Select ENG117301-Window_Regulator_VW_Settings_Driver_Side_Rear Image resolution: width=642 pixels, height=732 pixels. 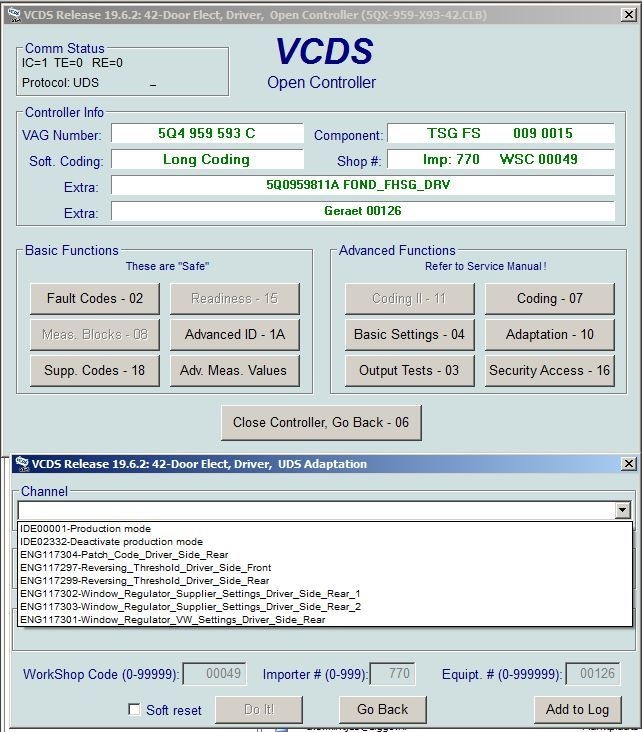[325, 620]
